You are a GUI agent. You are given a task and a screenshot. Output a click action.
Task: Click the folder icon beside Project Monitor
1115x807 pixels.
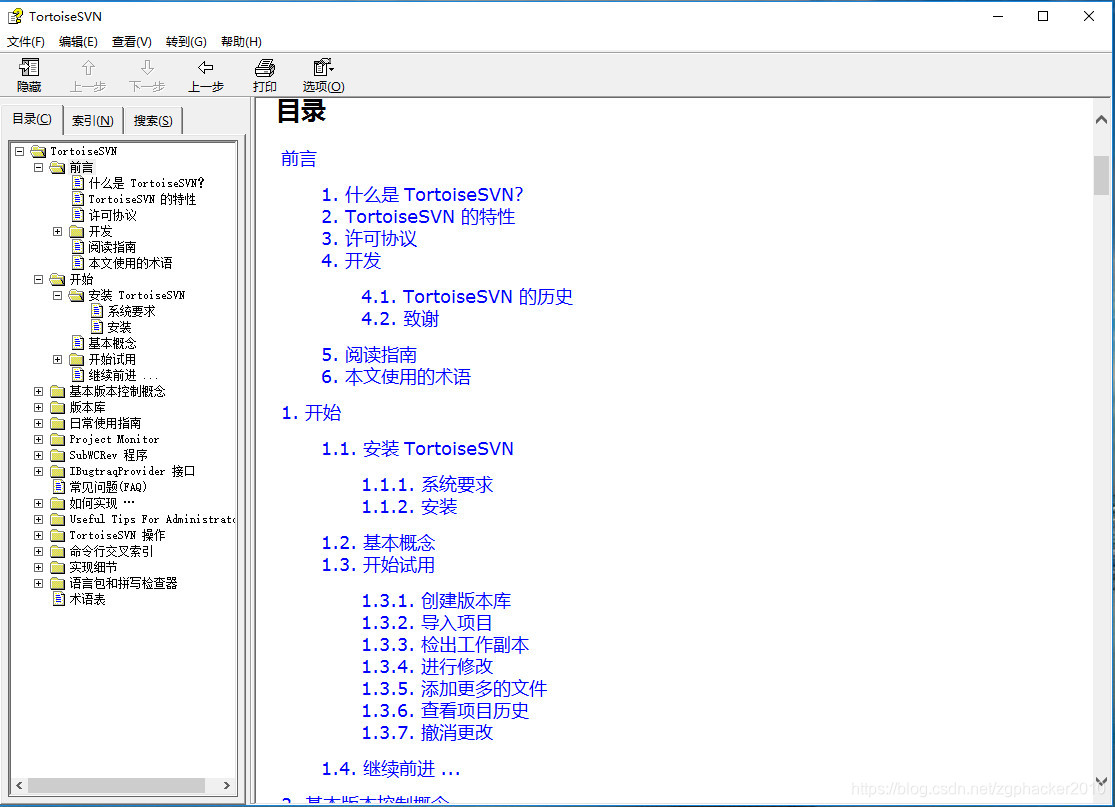(58, 439)
